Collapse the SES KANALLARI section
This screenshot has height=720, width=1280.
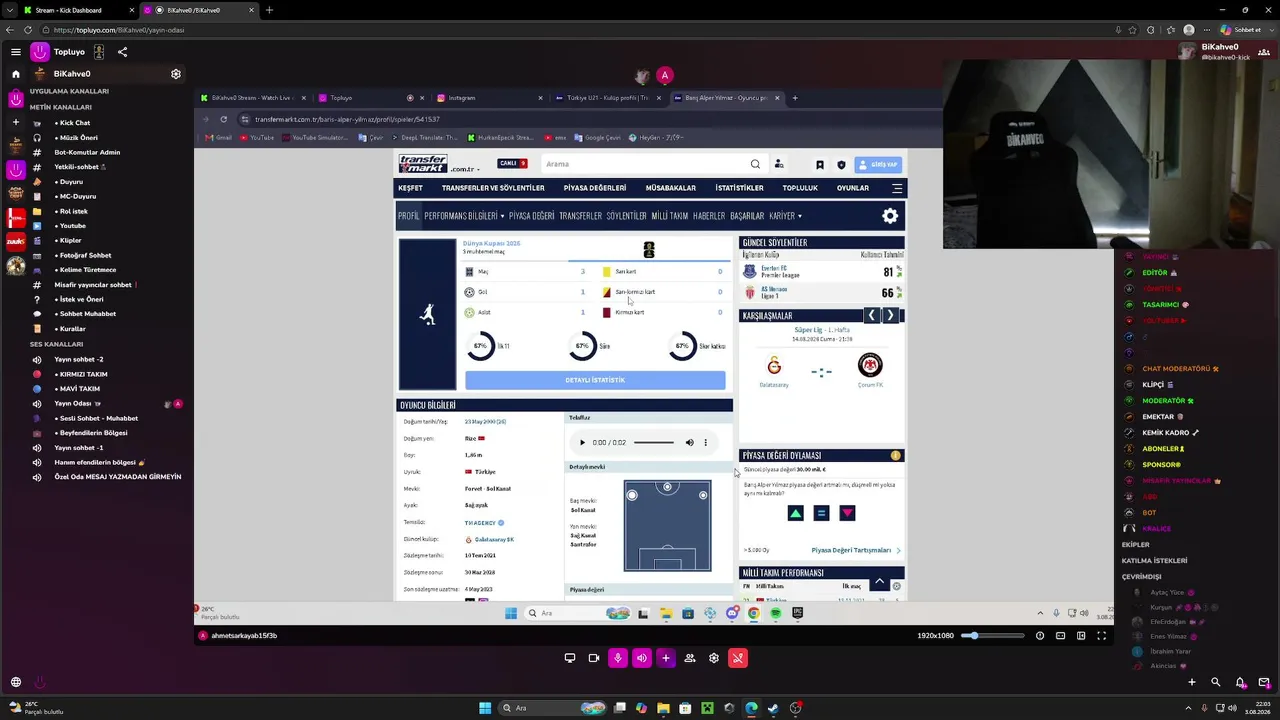click(x=56, y=344)
